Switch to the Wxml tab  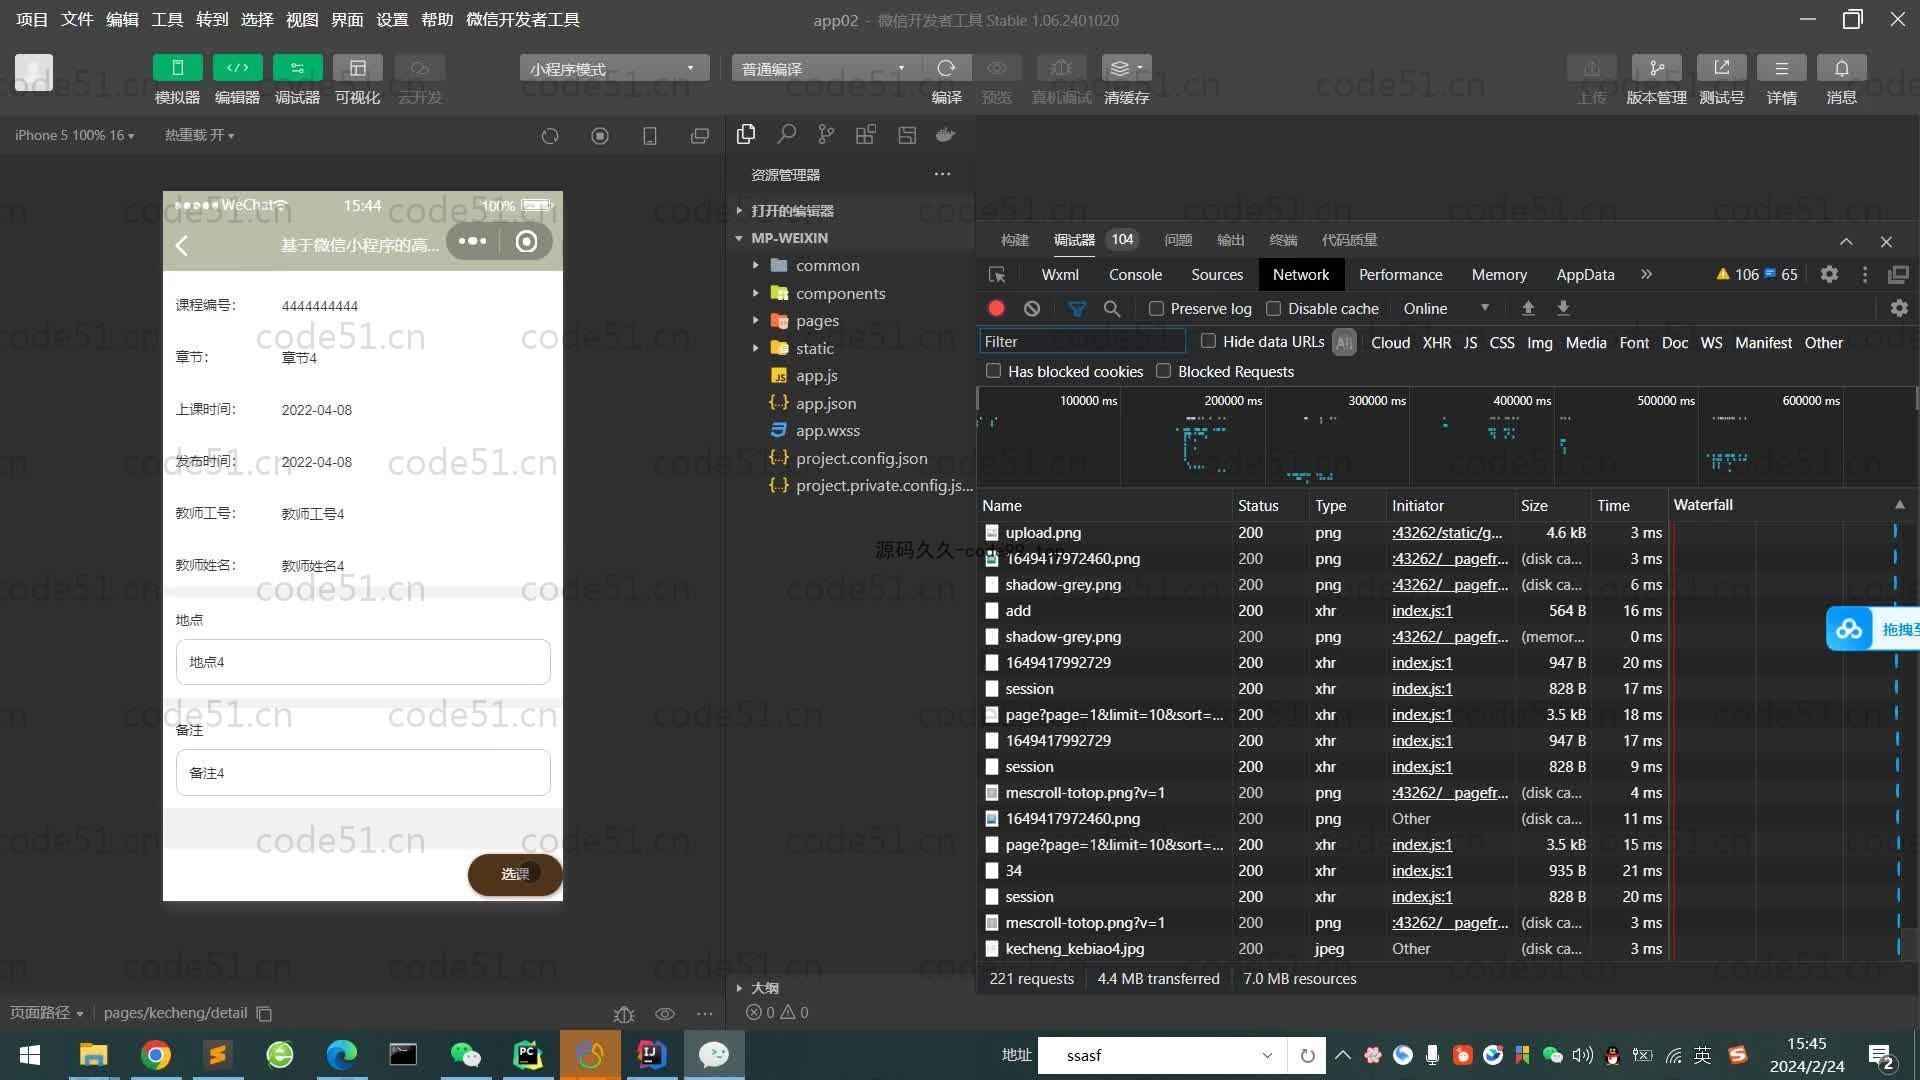click(x=1060, y=275)
